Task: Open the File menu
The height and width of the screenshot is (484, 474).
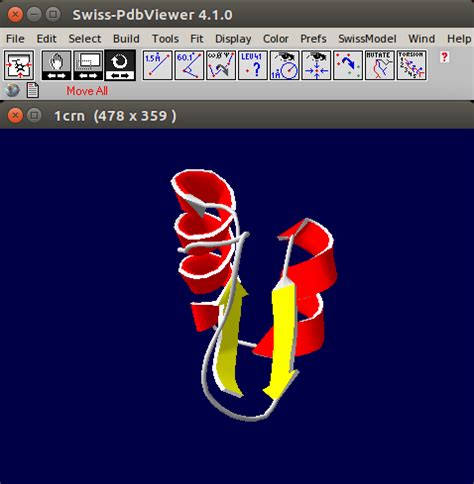Action: pos(15,39)
